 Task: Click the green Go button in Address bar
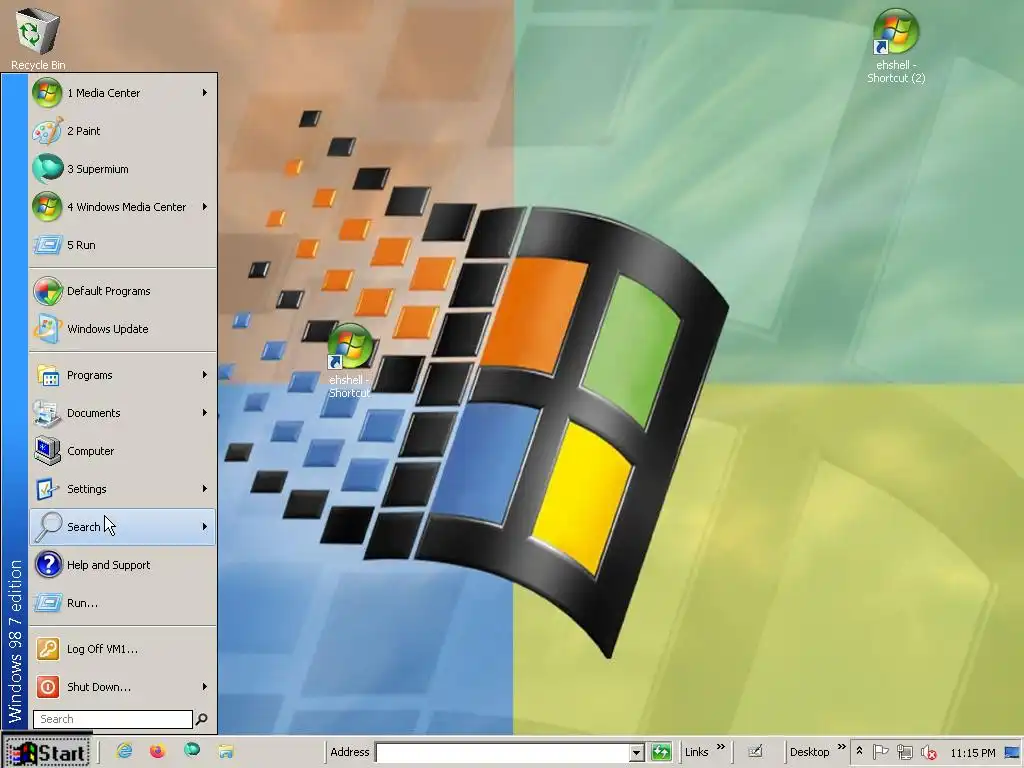(661, 752)
